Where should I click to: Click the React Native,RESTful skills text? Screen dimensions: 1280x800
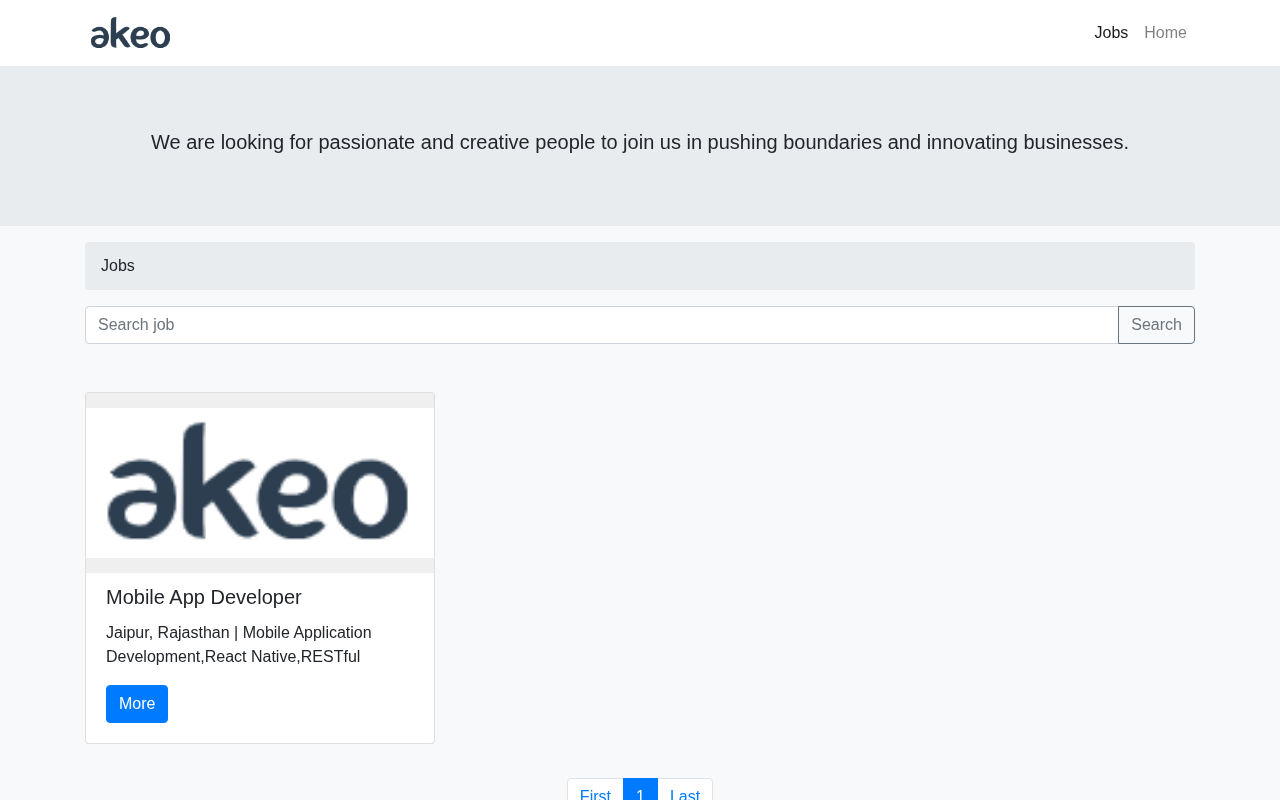pos(283,657)
